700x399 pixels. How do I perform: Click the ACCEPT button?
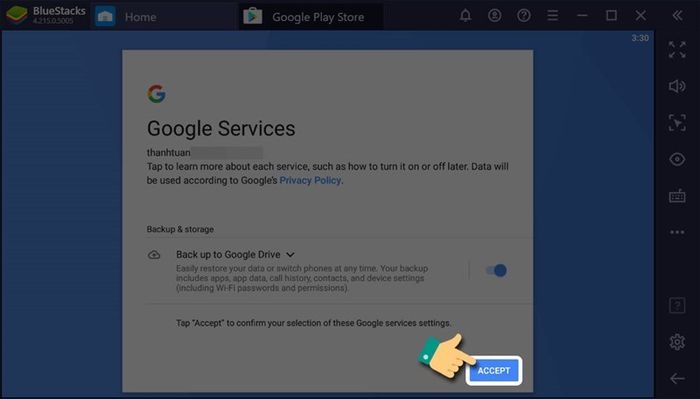(x=494, y=370)
